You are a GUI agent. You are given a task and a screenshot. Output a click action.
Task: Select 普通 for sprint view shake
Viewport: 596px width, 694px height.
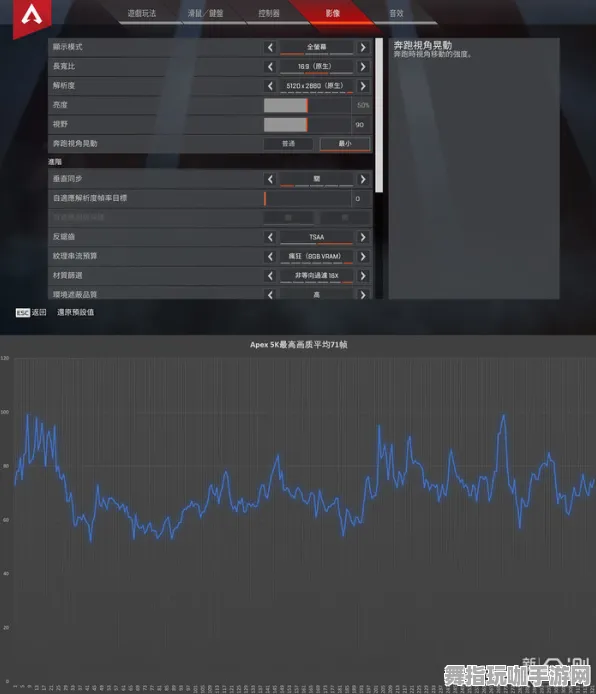point(288,144)
